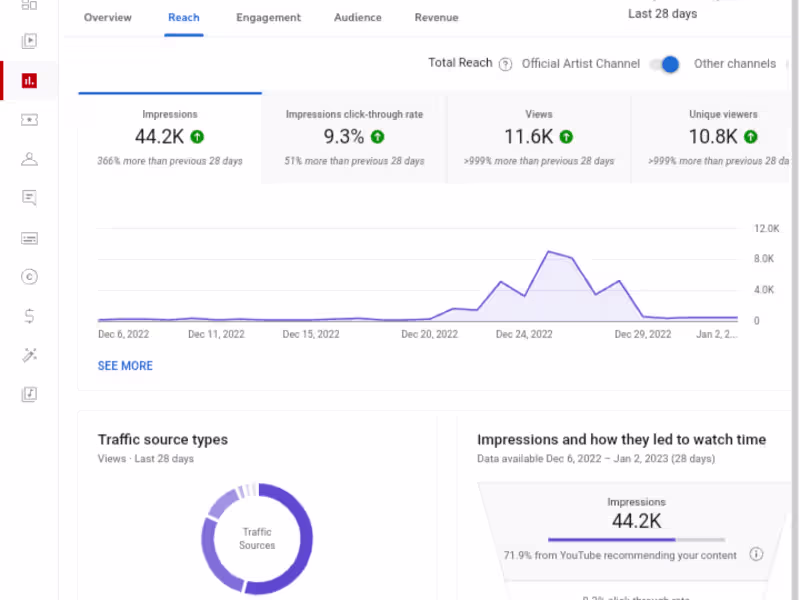Open the Earn dollar sign sidebar icon
The image size is (800, 600).
pos(29,316)
